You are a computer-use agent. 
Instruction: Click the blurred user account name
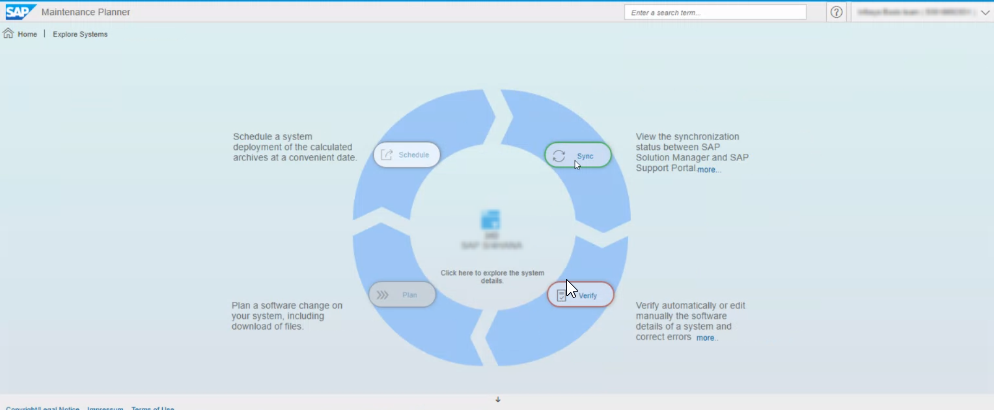pos(916,12)
